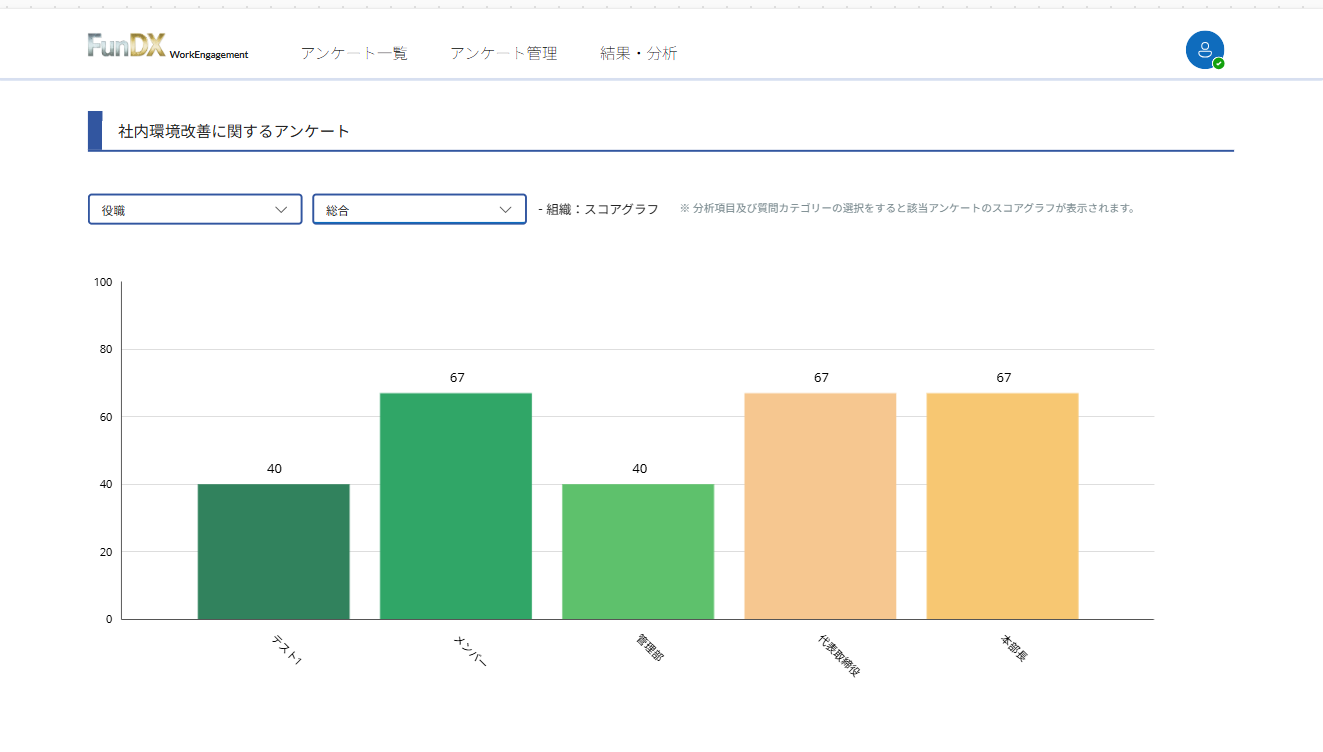Open the user profile avatar icon
This screenshot has width=1323, height=752.
1204,49
